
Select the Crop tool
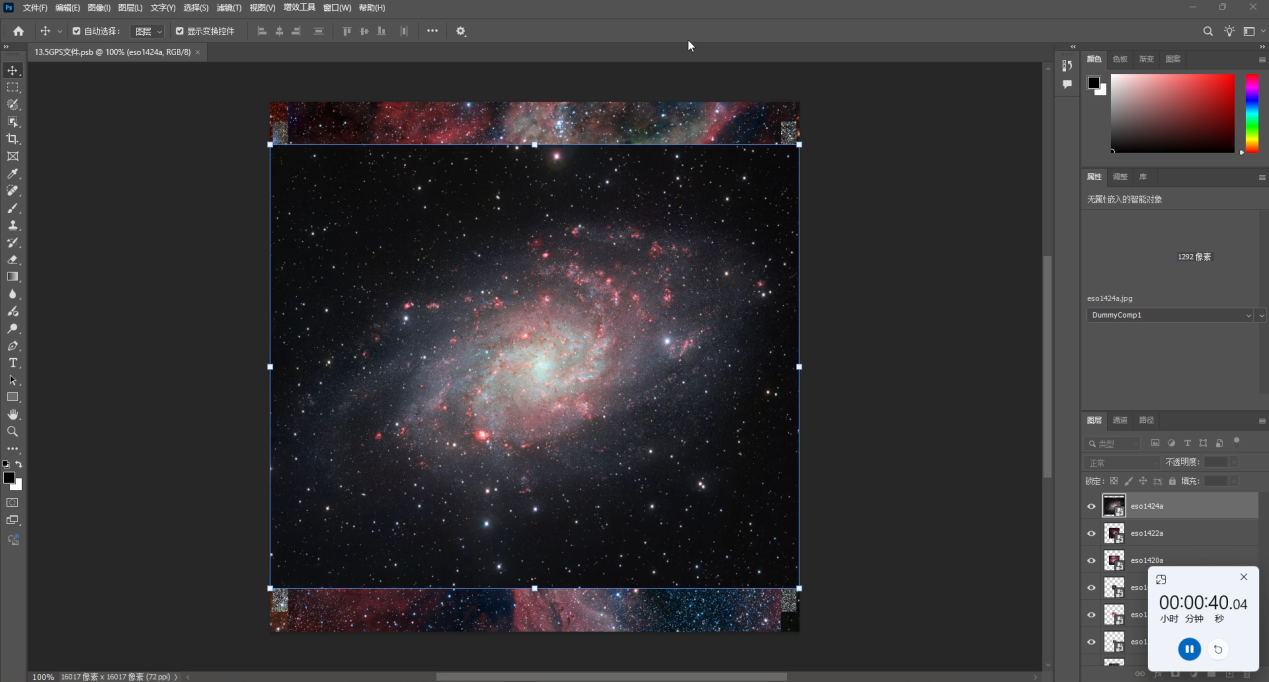(x=13, y=139)
